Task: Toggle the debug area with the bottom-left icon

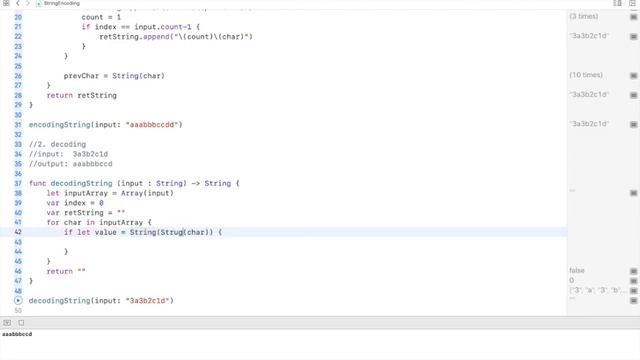Action: (7, 322)
